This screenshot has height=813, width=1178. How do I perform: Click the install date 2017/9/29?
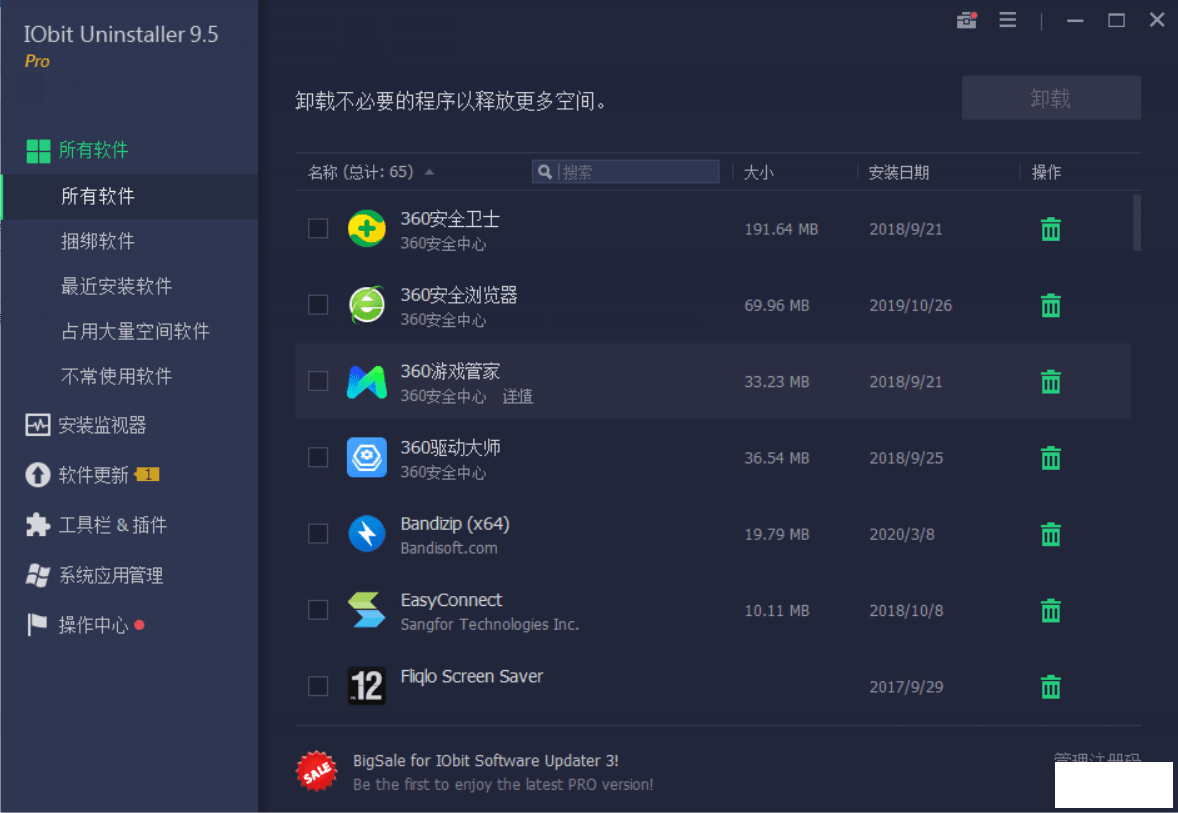906,688
